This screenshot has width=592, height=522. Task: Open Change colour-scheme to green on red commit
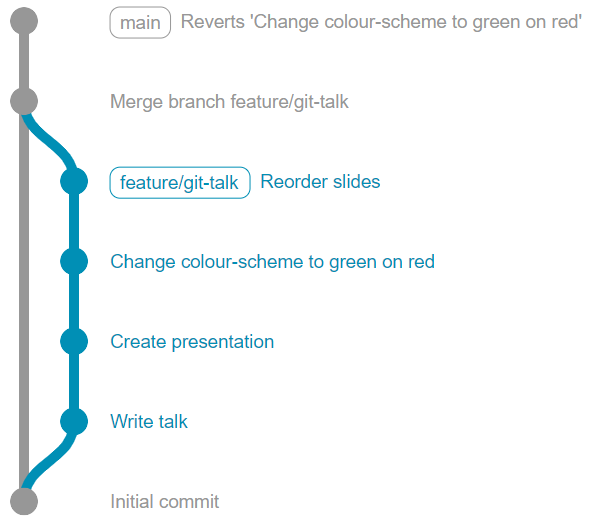272,262
